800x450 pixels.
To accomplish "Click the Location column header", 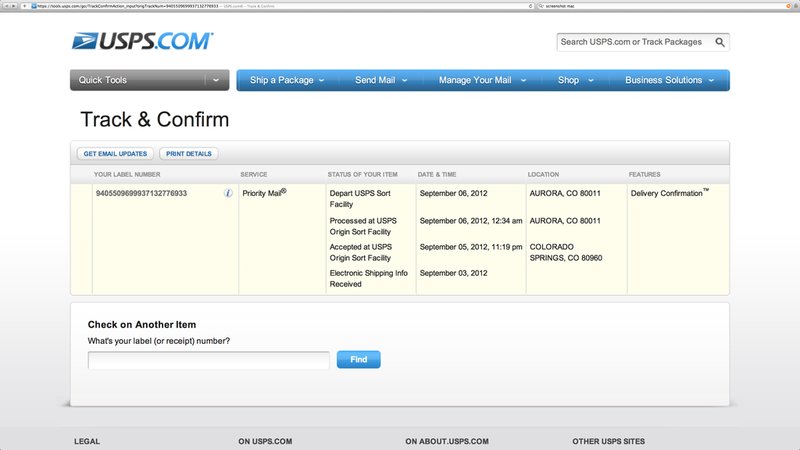I will tap(543, 174).
